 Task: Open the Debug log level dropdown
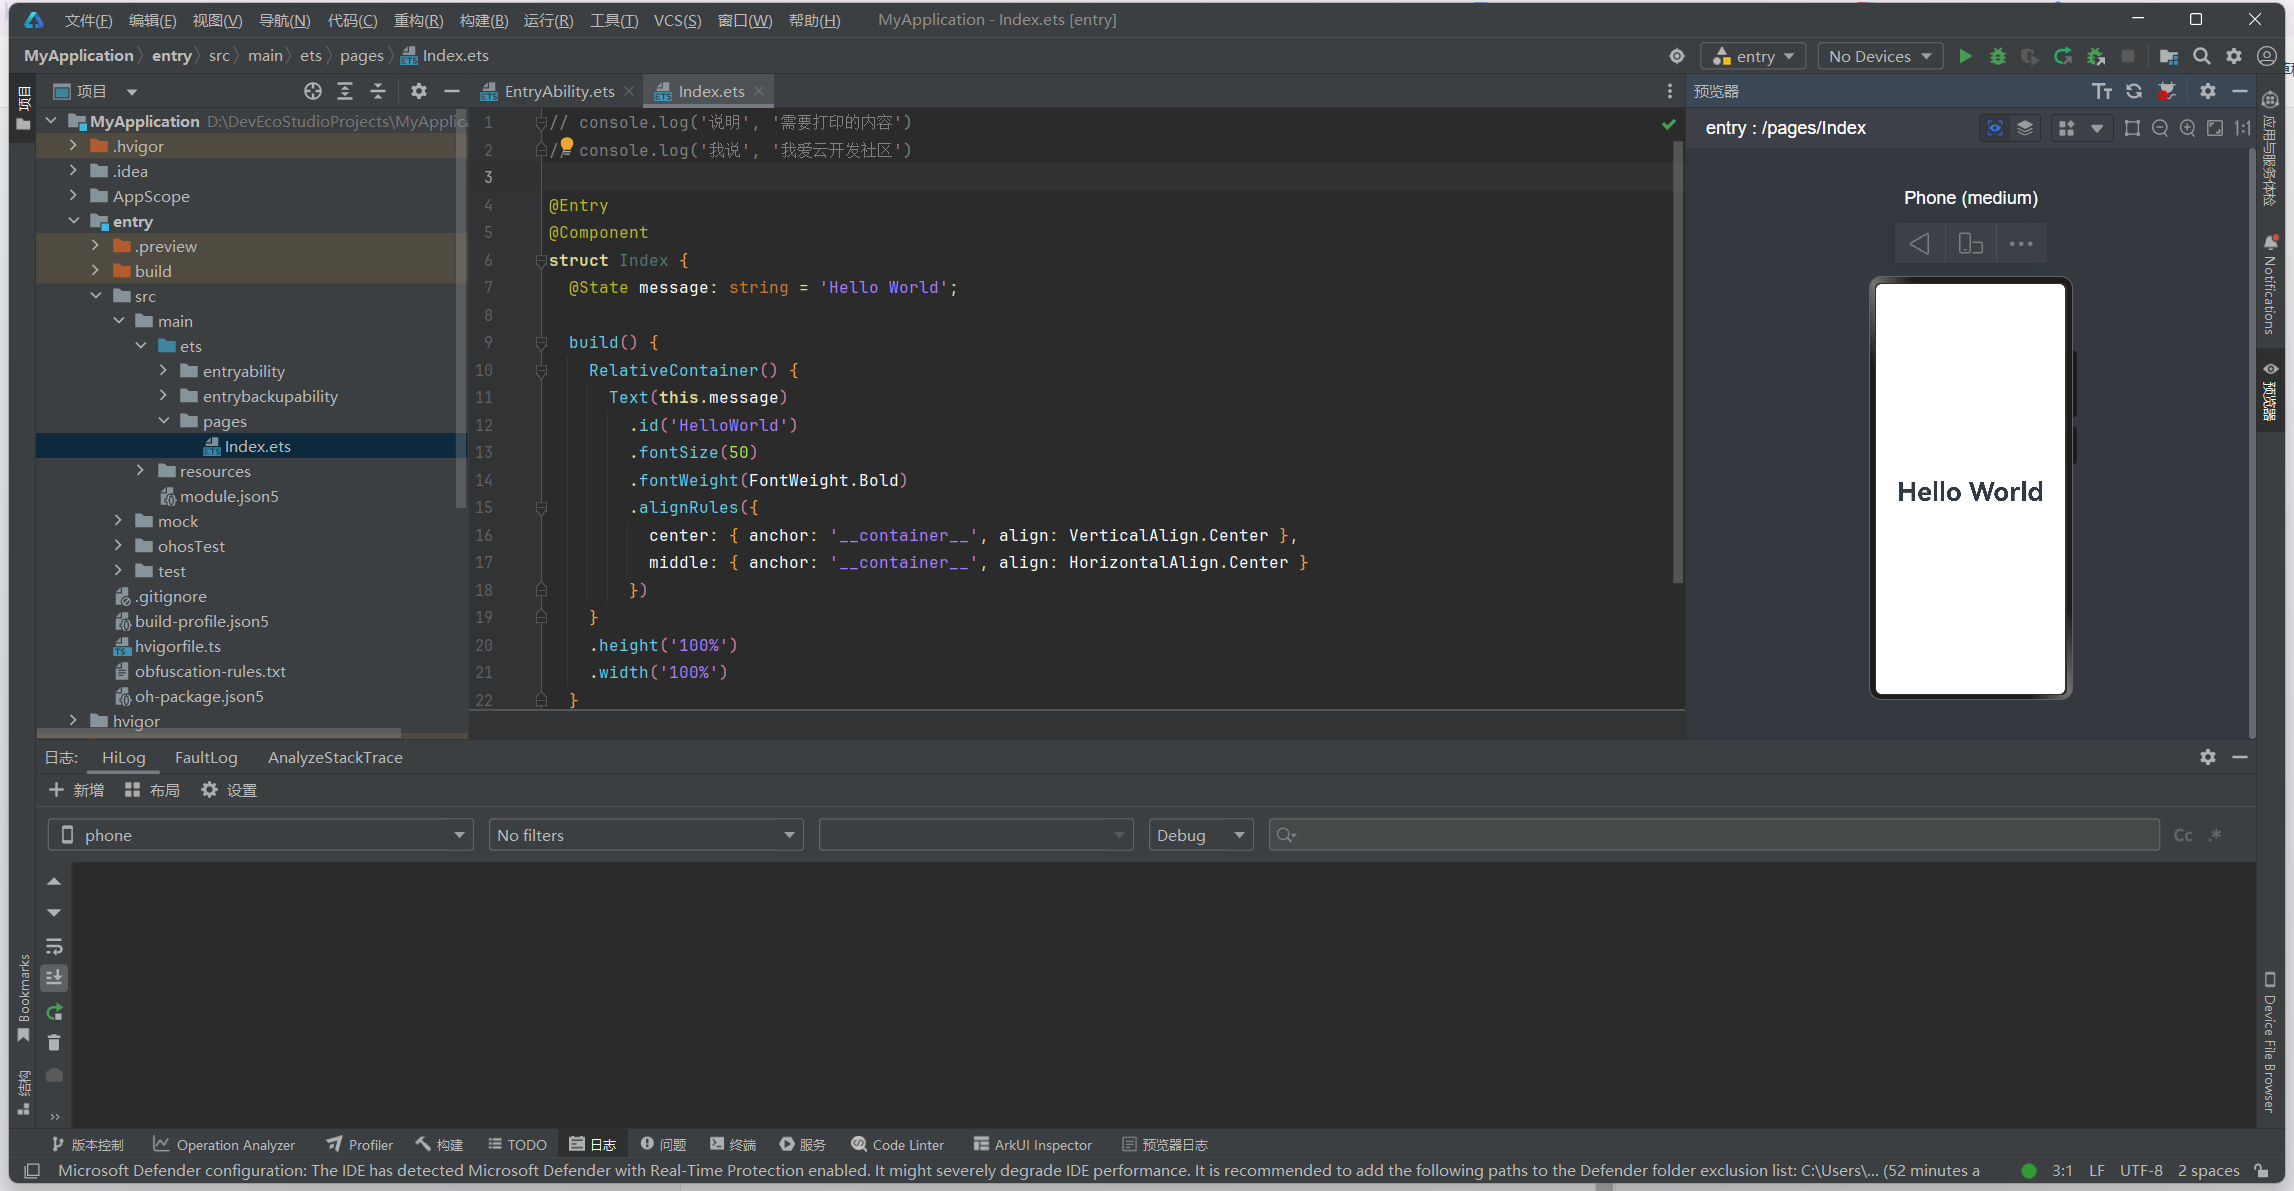click(x=1200, y=835)
